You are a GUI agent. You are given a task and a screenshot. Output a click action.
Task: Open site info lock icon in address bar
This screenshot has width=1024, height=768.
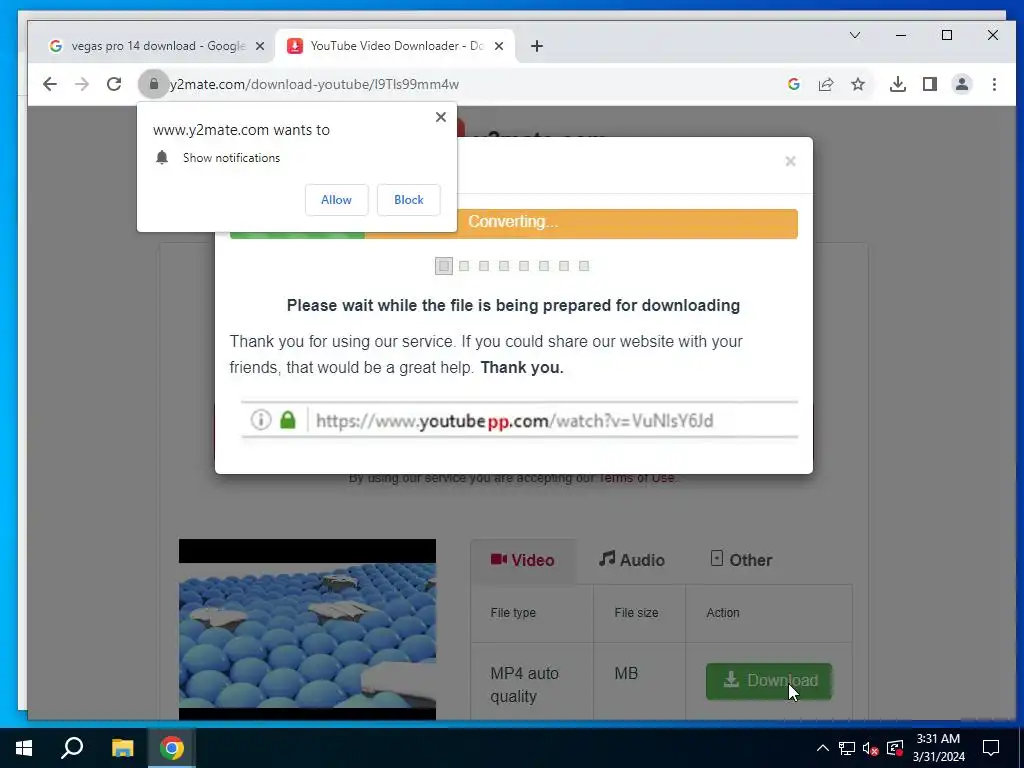coord(154,84)
